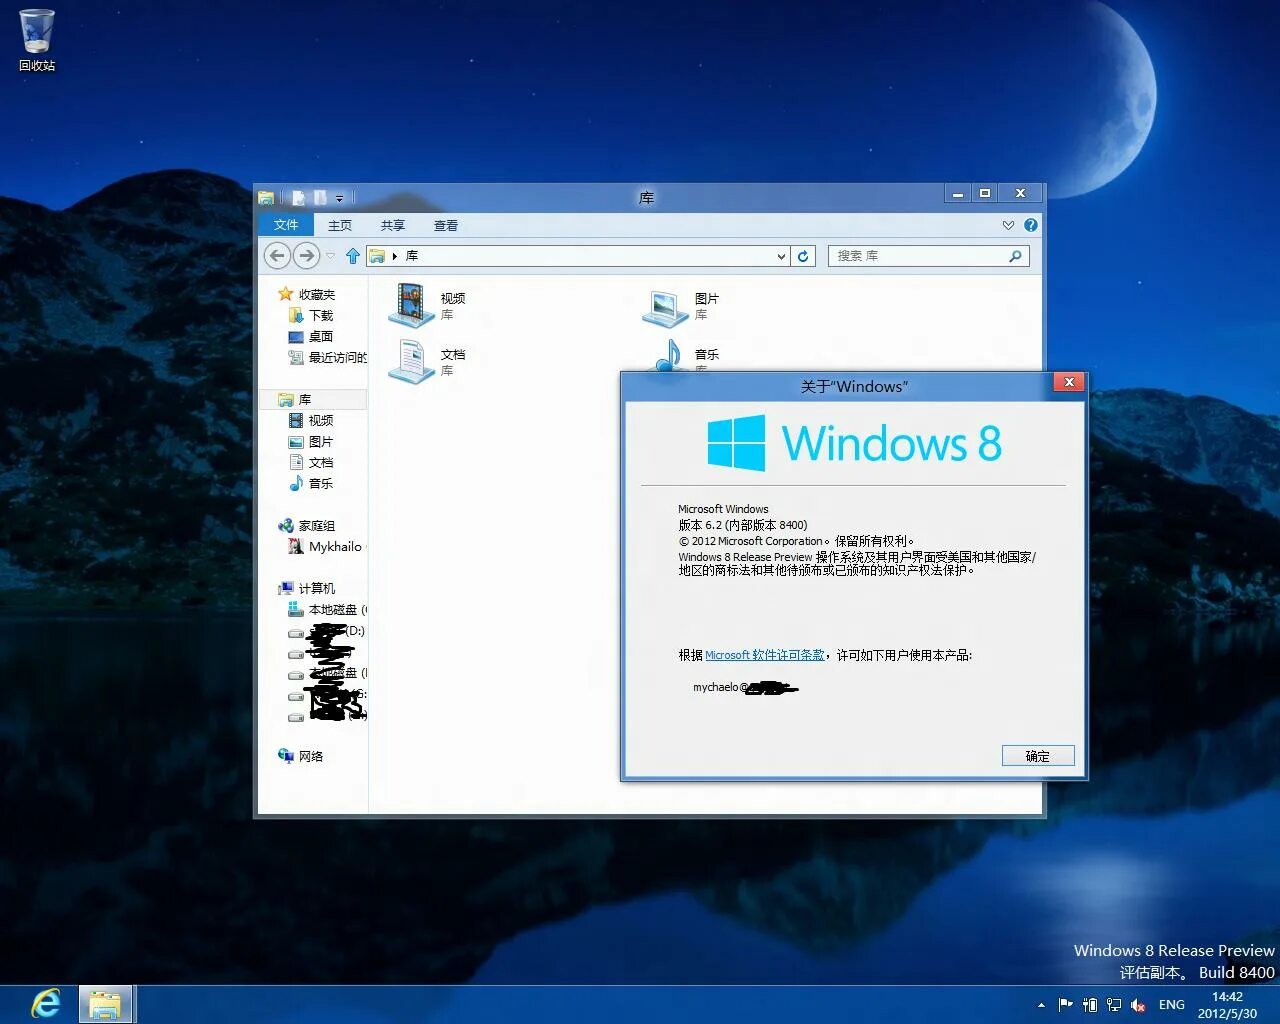Click the 音乐 library note icon
Viewport: 1280px width, 1024px height.
click(x=668, y=355)
